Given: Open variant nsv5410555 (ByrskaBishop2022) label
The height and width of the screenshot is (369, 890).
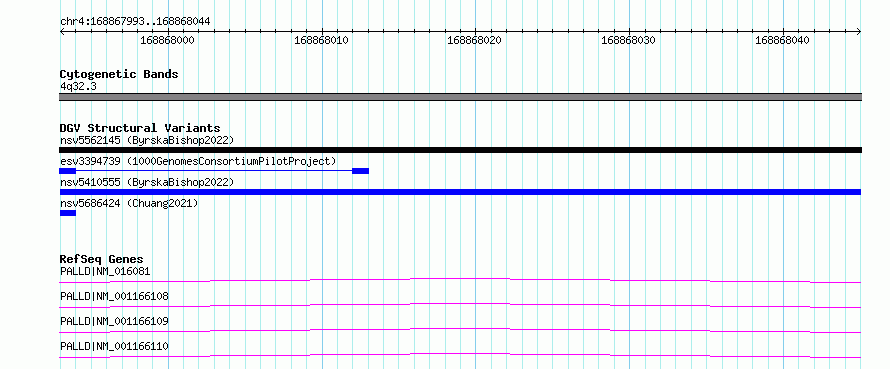Looking at the screenshot, I should pos(147,182).
